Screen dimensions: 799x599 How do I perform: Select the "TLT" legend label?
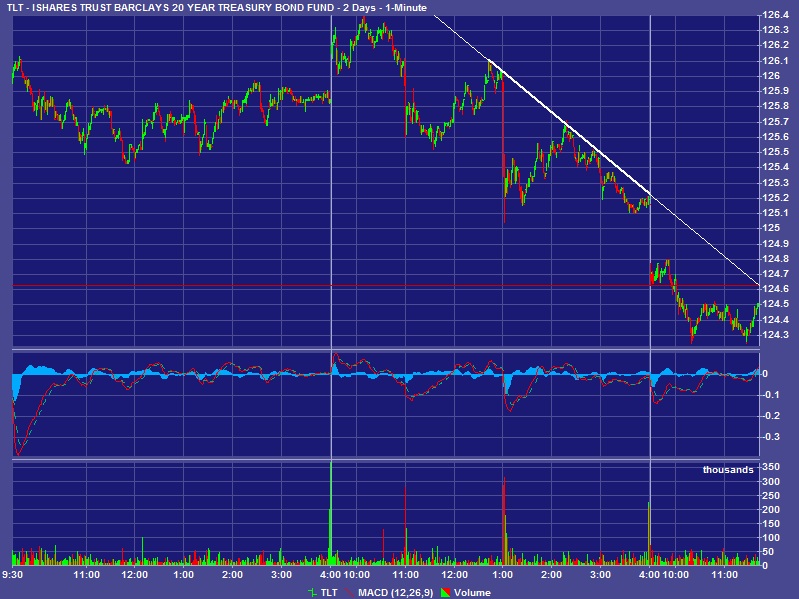click(x=329, y=592)
